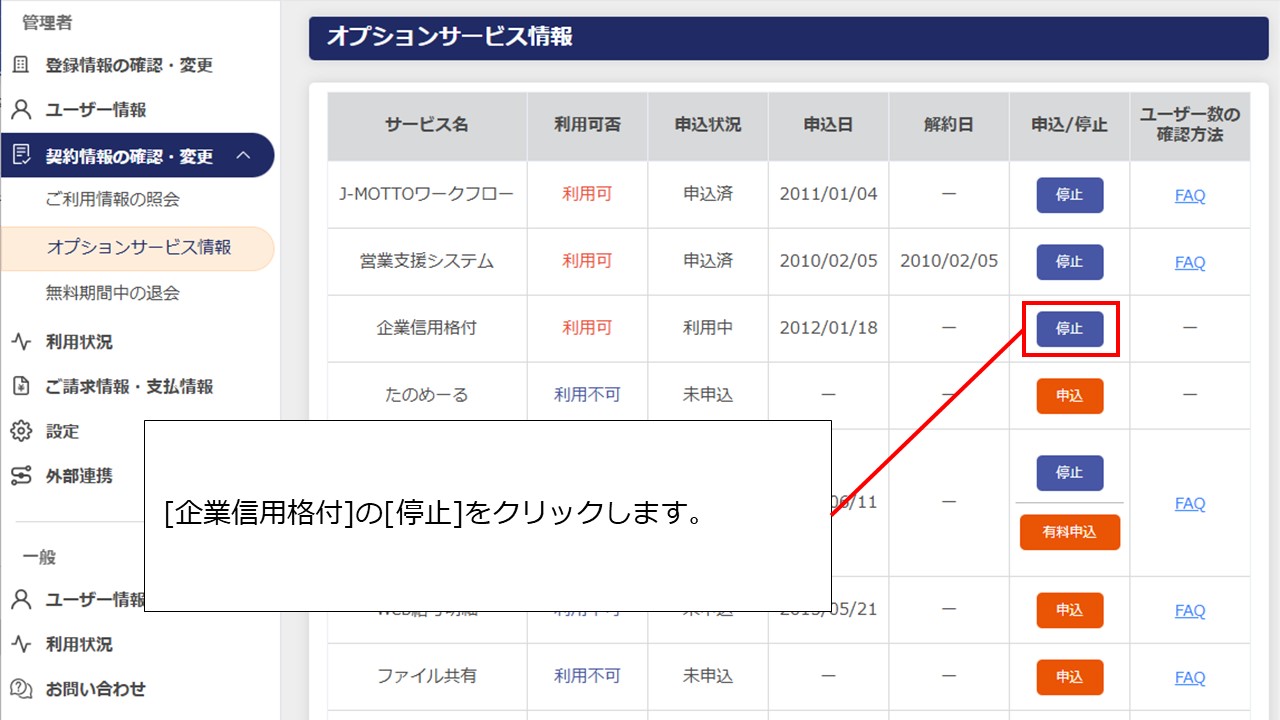Image resolution: width=1280 pixels, height=720 pixels.
Task: Apply for ファイル共有 with 申込 button
Action: coord(1069,677)
